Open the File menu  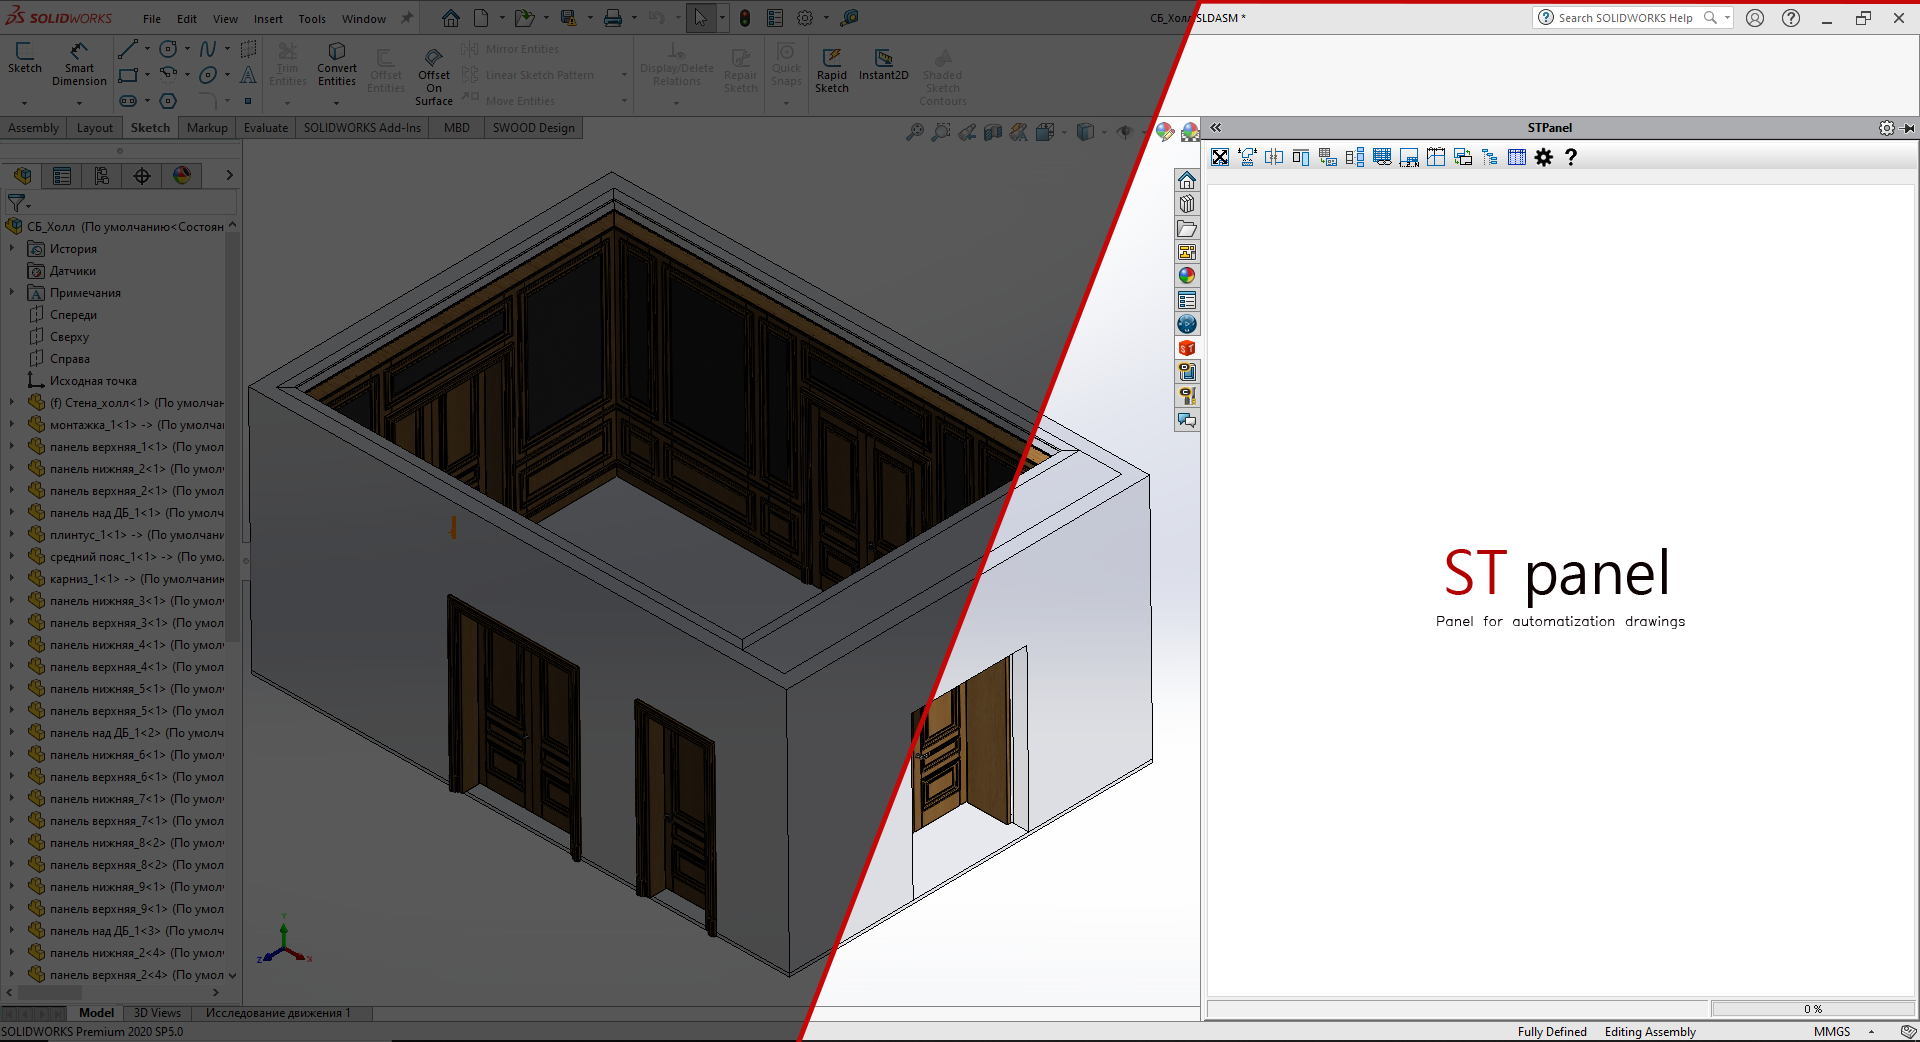[152, 19]
